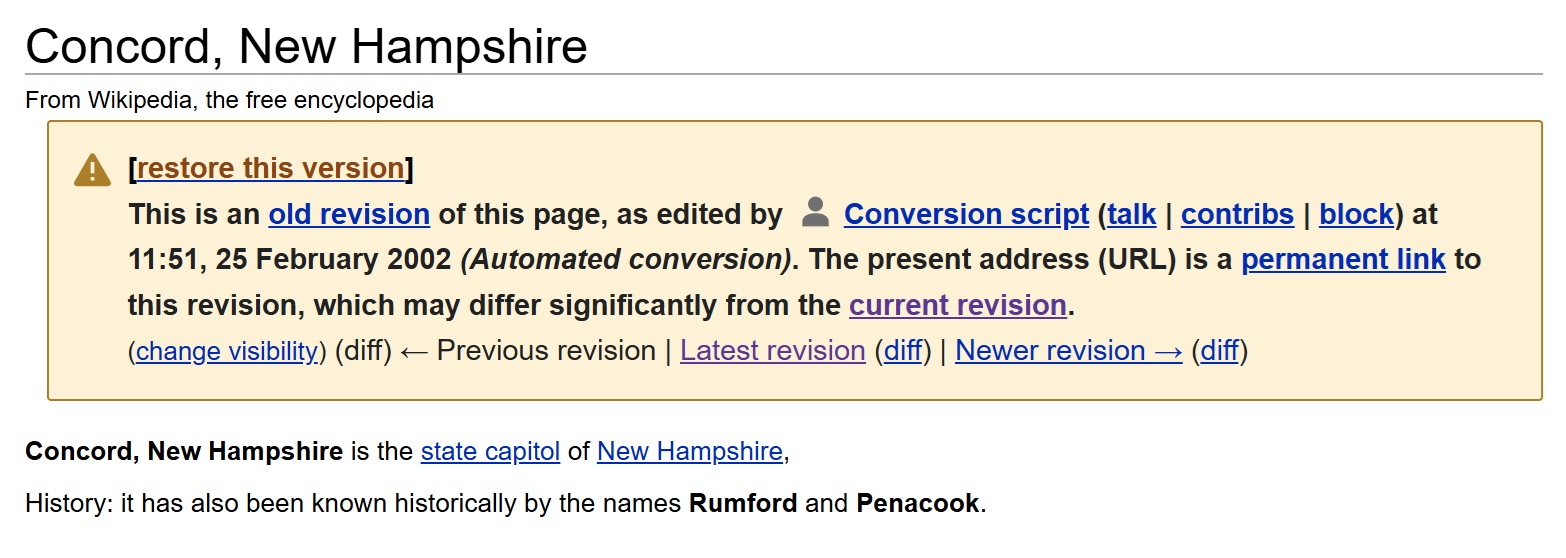Navigate to 'Newer revision →'
The width and height of the screenshot is (1566, 558).
pos(1069,351)
